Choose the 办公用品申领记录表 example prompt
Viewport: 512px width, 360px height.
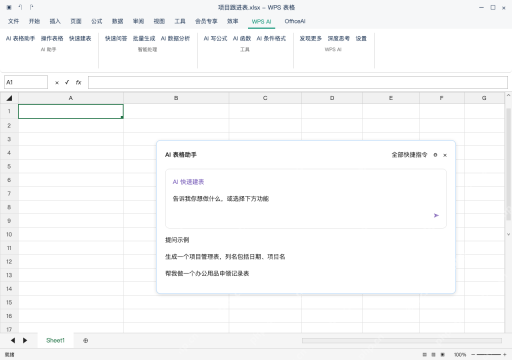pos(207,273)
